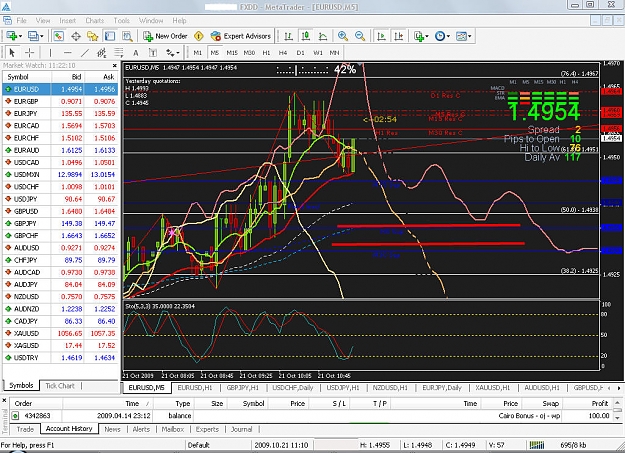
Task: Click the New Order button
Action: (x=165, y=36)
